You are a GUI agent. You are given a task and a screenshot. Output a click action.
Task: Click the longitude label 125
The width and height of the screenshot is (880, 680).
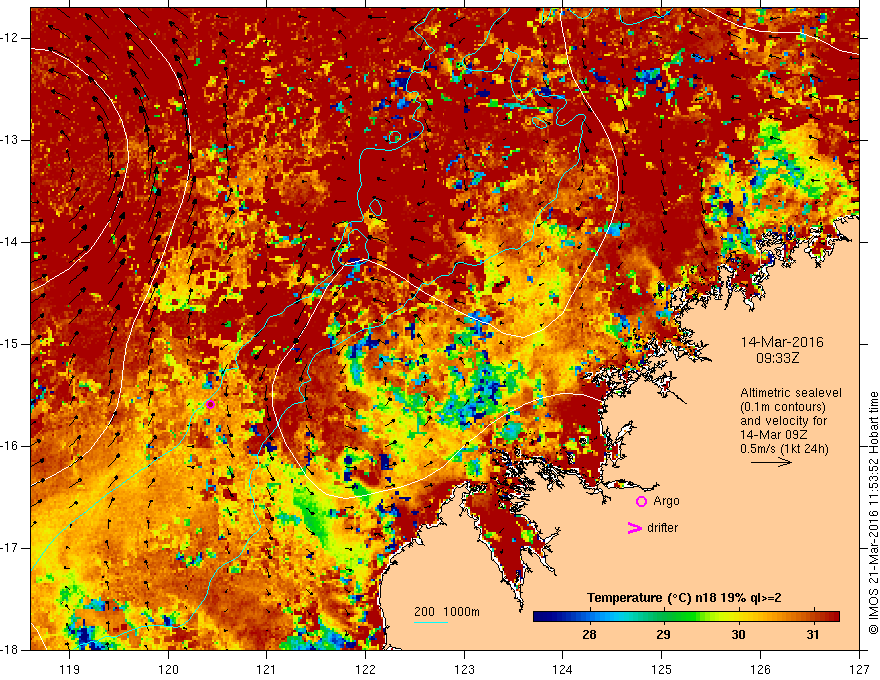tap(662, 670)
